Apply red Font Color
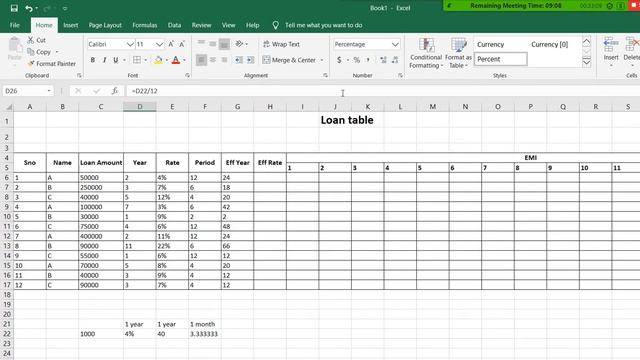The image size is (640, 360). pyautogui.click(x=176, y=60)
